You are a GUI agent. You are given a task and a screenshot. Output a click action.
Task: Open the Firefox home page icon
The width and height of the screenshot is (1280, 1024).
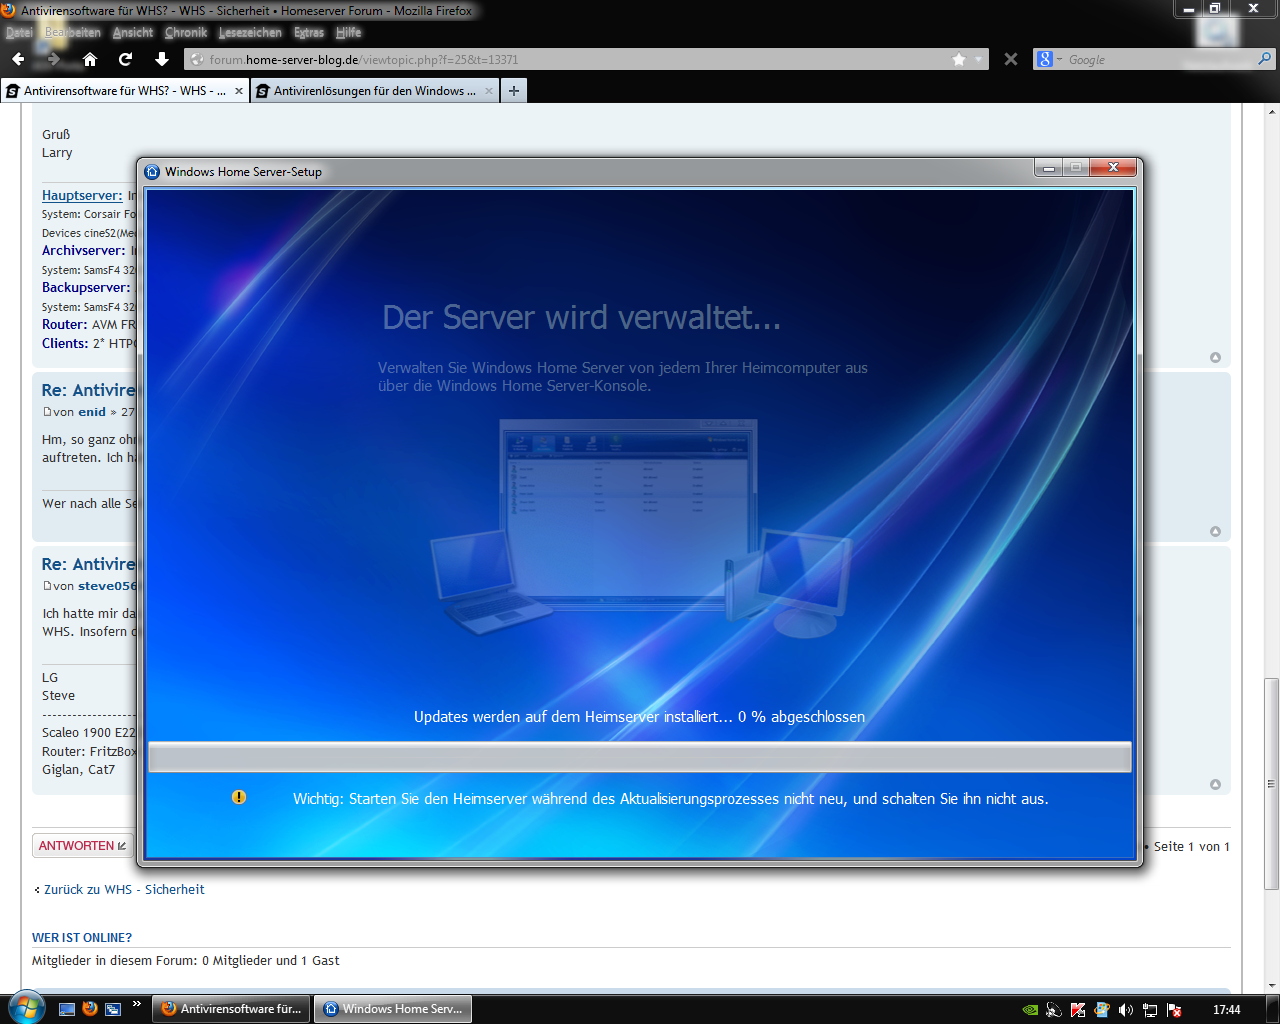coord(90,59)
